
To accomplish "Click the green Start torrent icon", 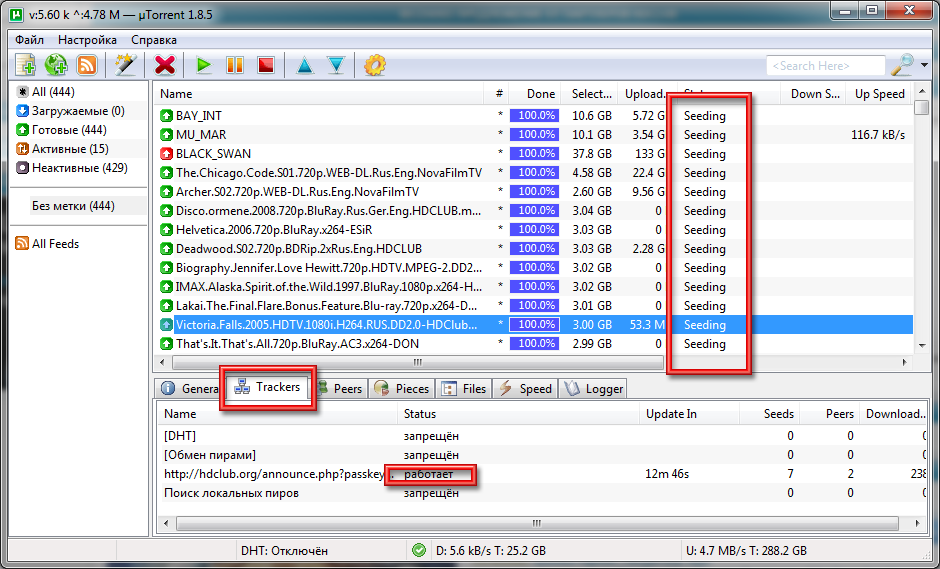I will click(204, 65).
